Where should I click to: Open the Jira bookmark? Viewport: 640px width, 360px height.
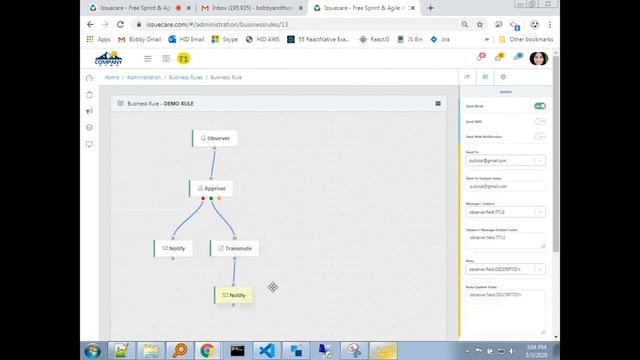click(440, 39)
